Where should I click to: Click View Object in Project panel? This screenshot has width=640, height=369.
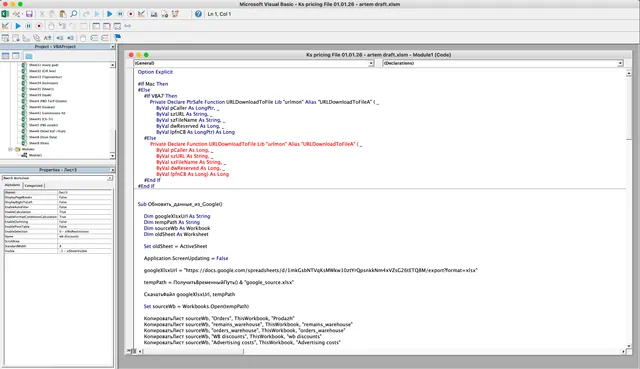(16, 56)
